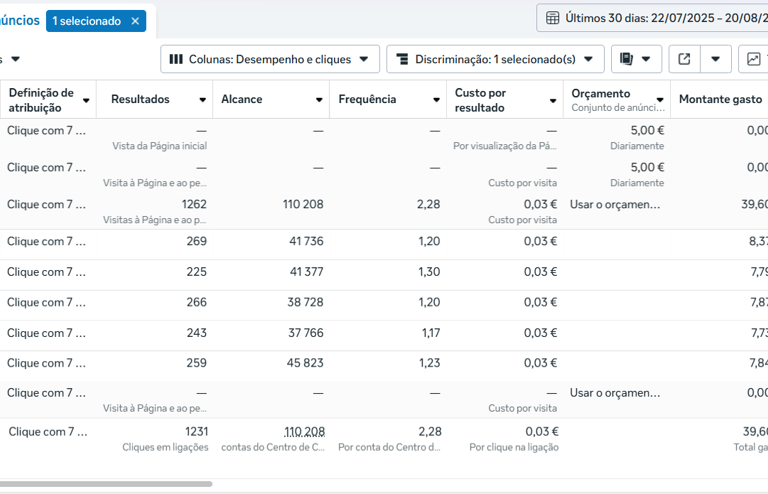The width and height of the screenshot is (768, 494).
Task: Open the export options dropdown arrow
Action: (x=715, y=59)
